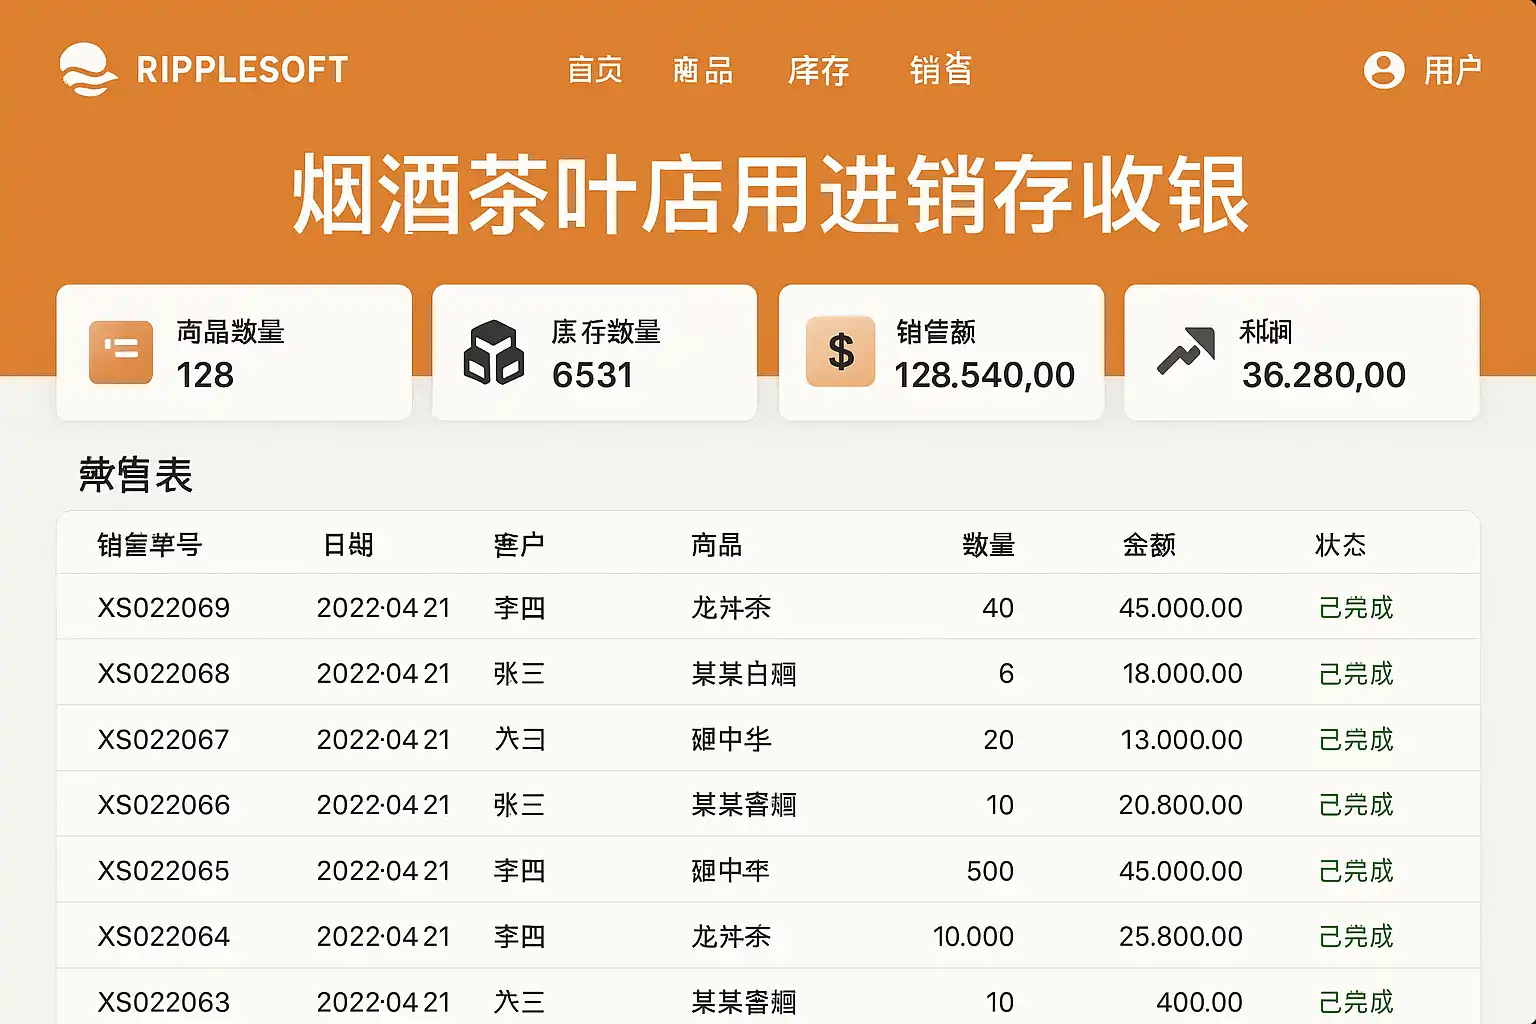Image resolution: width=1536 pixels, height=1024 pixels.
Task: Click amount 13.000.00 in row XS022067
Action: tap(1182, 740)
